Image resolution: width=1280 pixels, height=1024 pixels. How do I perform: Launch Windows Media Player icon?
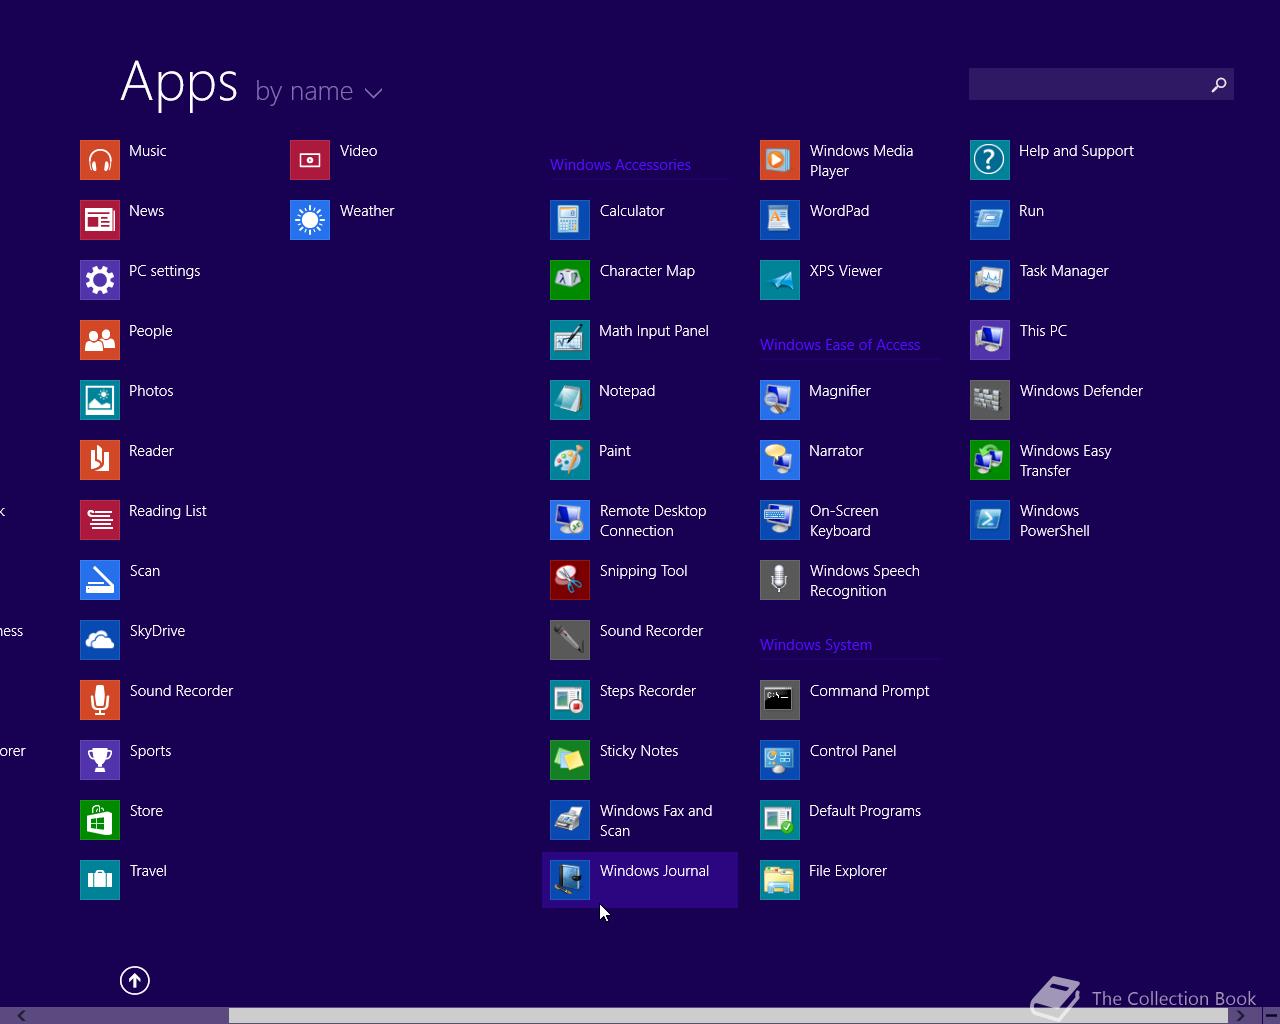click(x=780, y=160)
